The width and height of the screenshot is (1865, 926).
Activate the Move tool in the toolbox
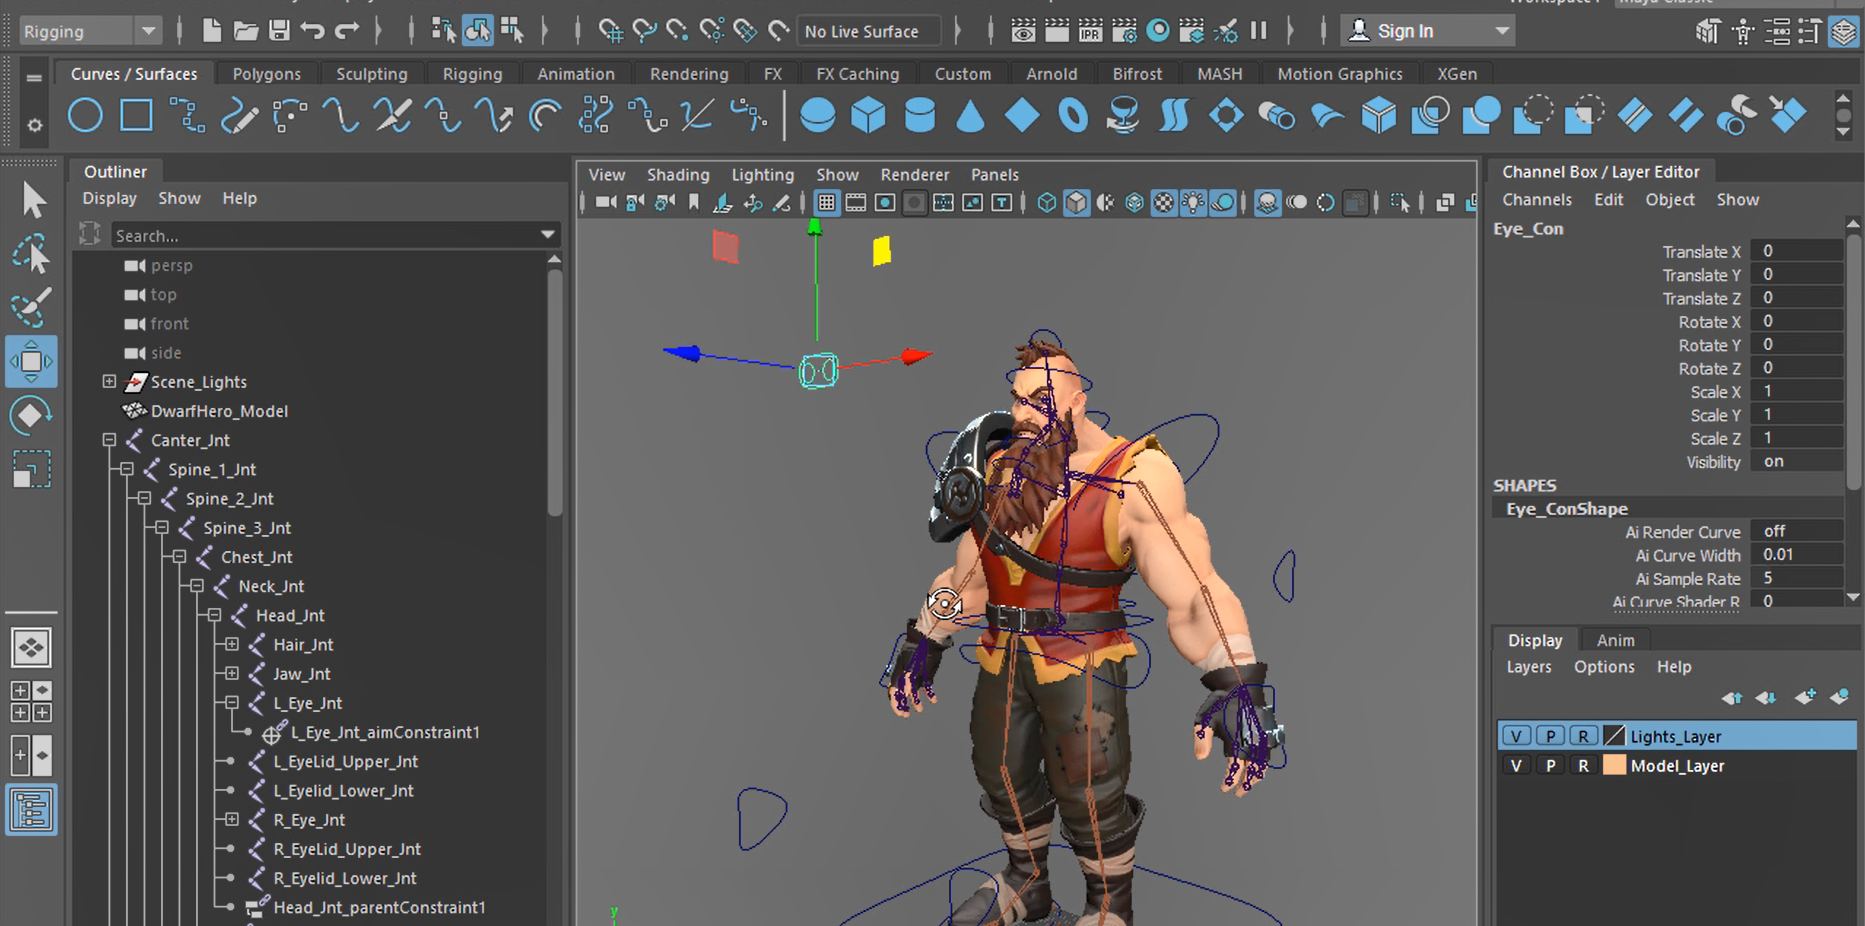click(32, 361)
